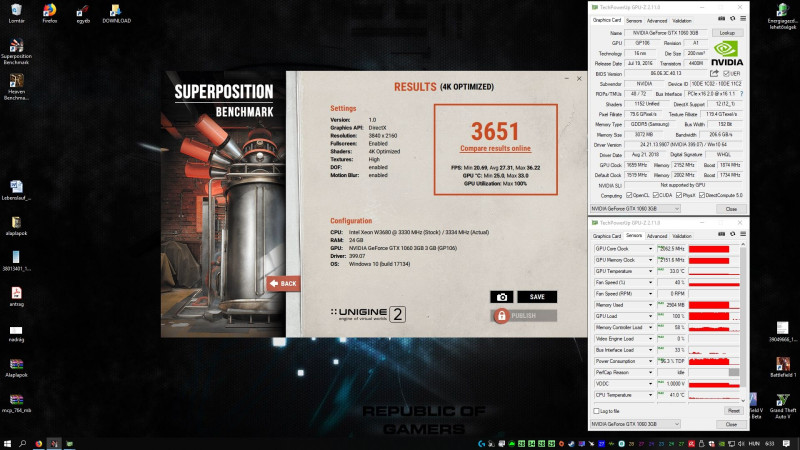Expand the GPU Load sensor dropdown
This screenshot has height=450, width=800.
[x=651, y=316]
